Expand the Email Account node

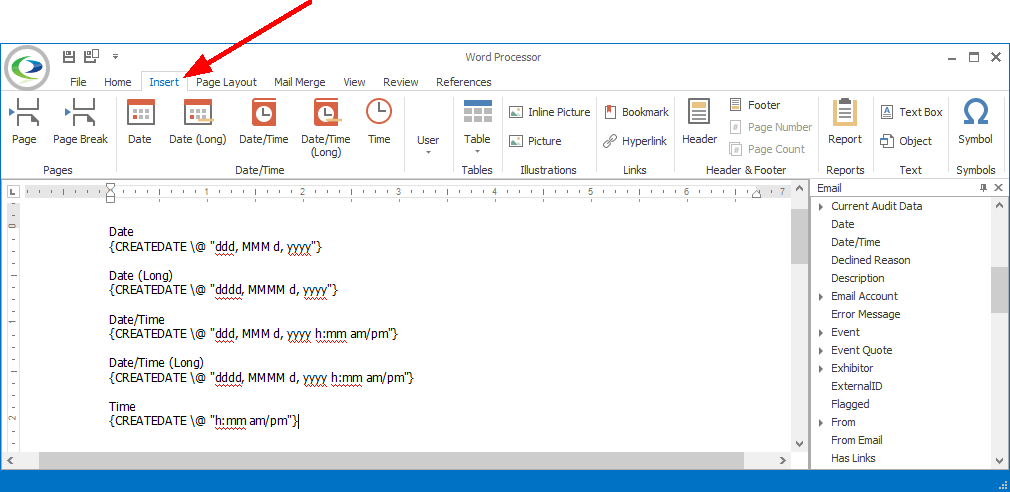[x=821, y=297]
